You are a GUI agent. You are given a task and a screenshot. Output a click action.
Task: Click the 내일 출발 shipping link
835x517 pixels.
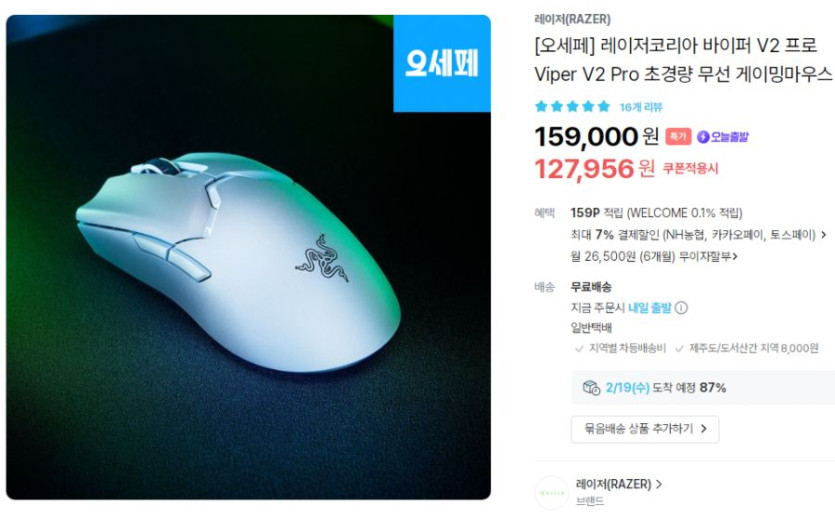coord(650,308)
